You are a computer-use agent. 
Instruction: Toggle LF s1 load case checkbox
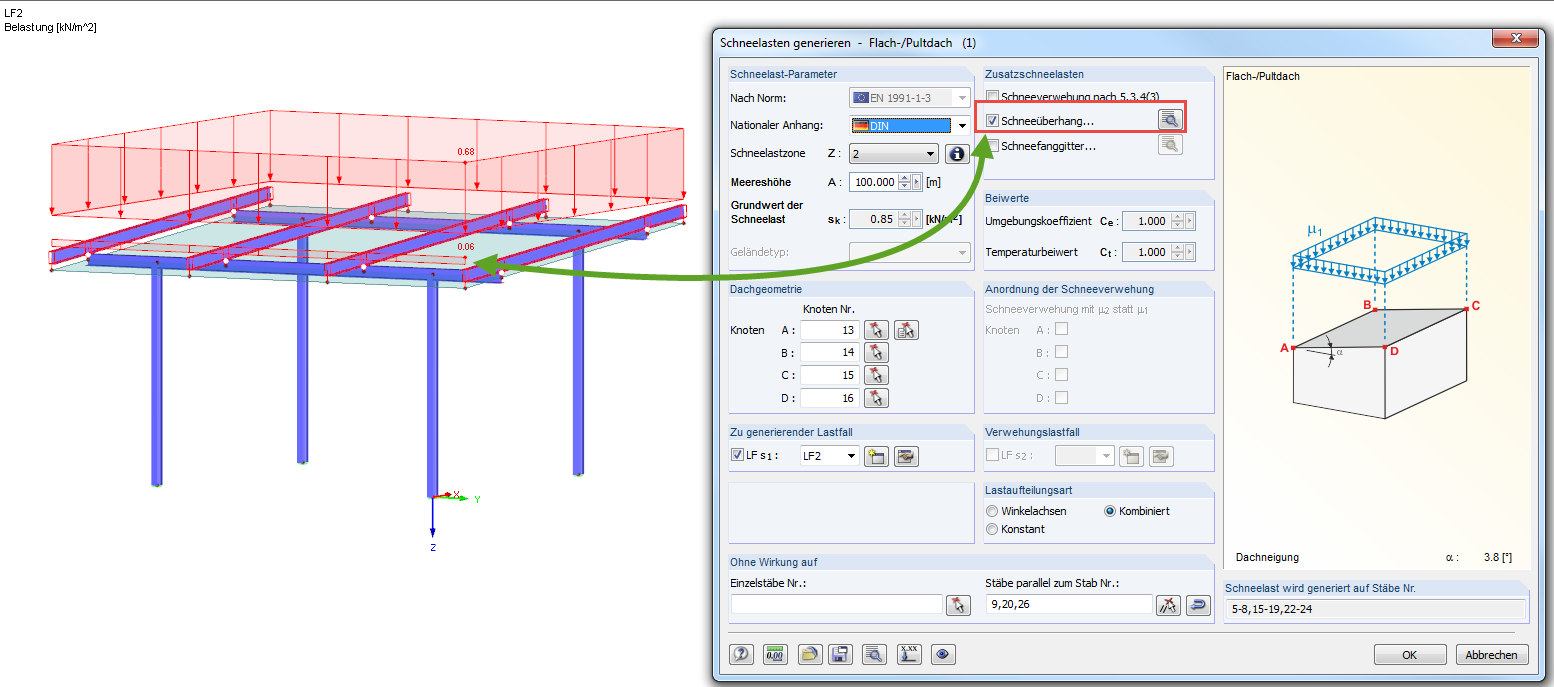pyautogui.click(x=737, y=456)
